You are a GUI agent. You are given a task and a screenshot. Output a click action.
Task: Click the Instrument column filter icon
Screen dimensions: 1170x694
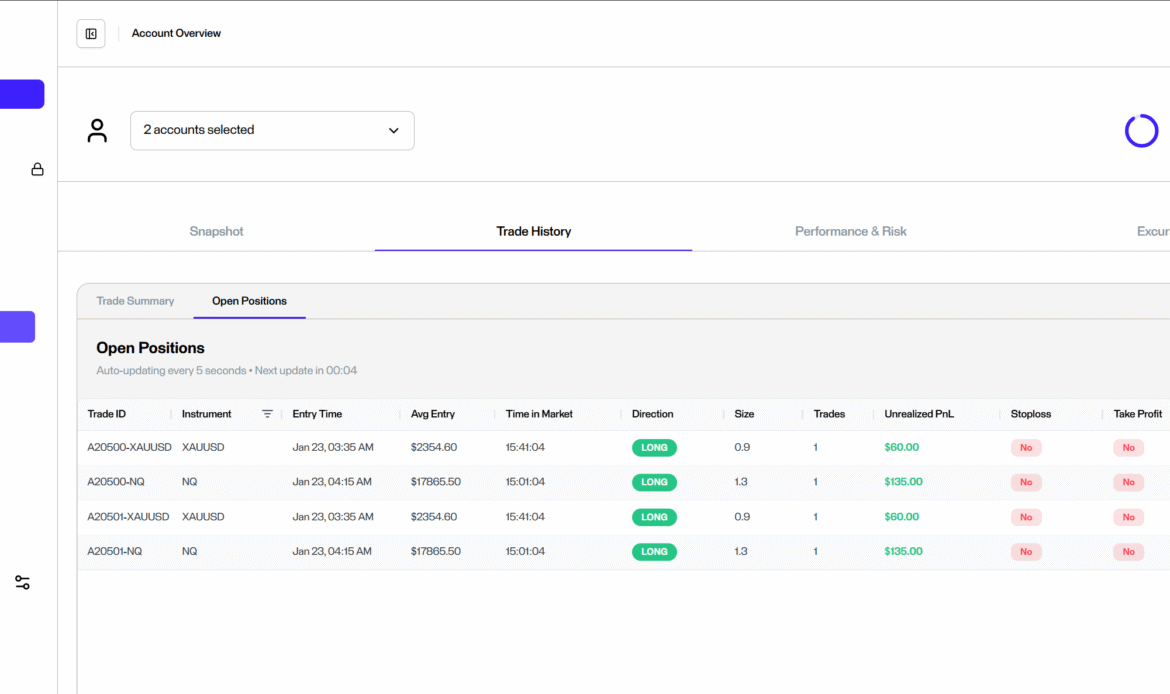point(267,414)
